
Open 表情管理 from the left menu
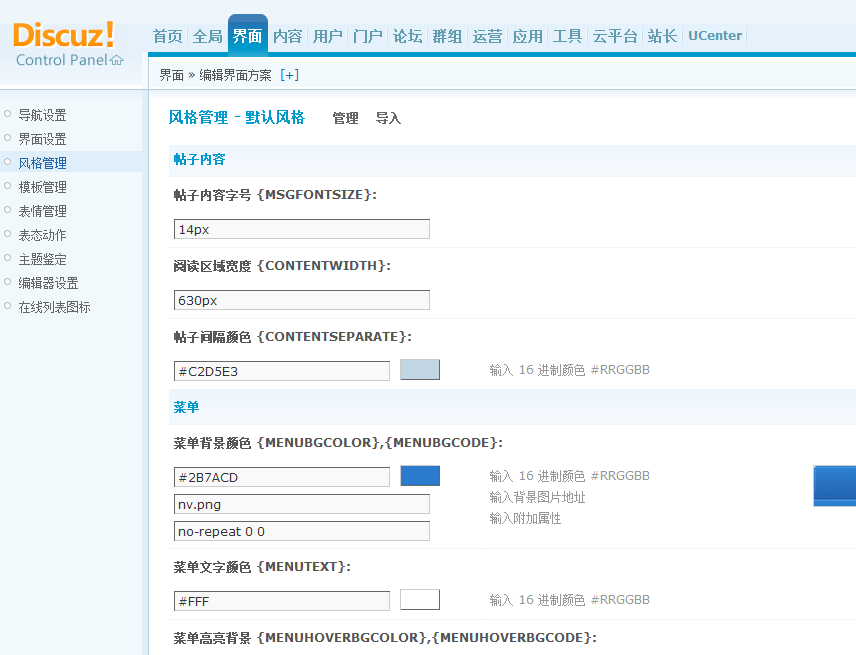(42, 211)
